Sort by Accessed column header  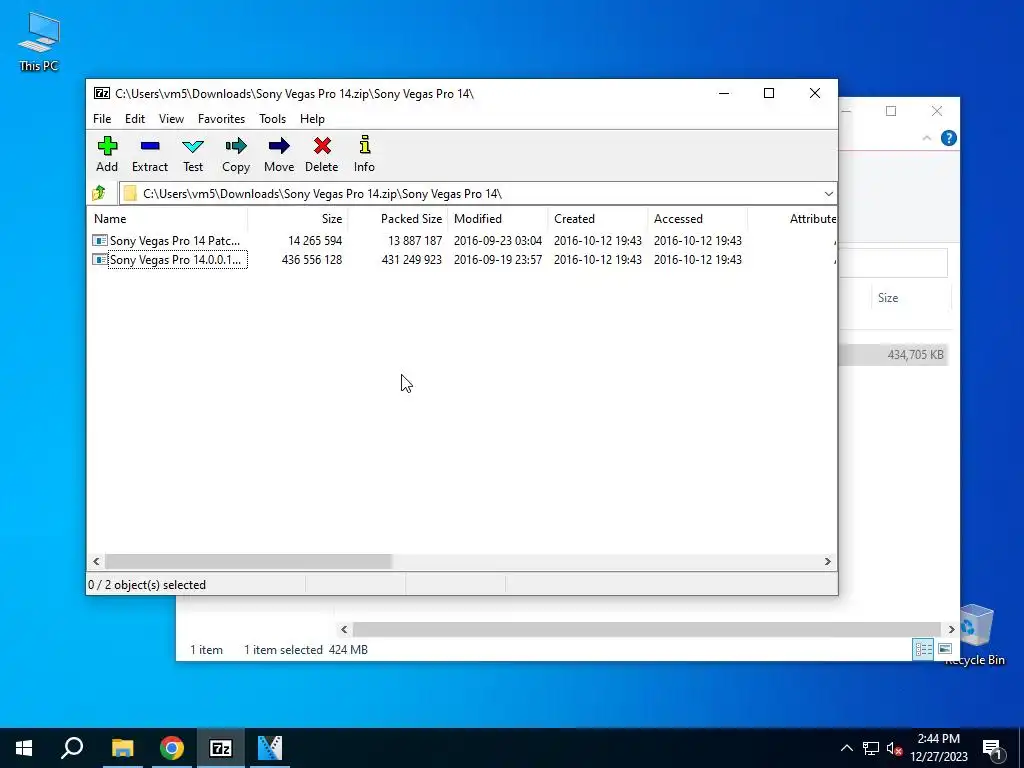697,219
